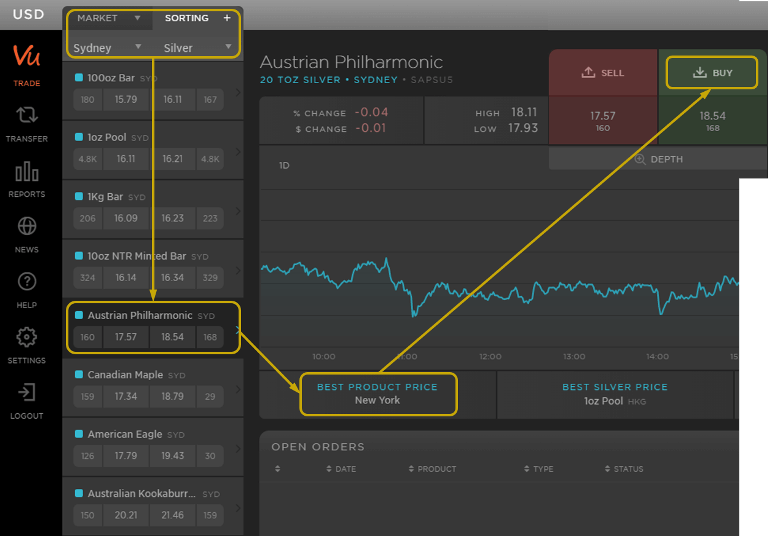
Task: Toggle the 1Kg Bar blue square marker
Action: tap(78, 196)
